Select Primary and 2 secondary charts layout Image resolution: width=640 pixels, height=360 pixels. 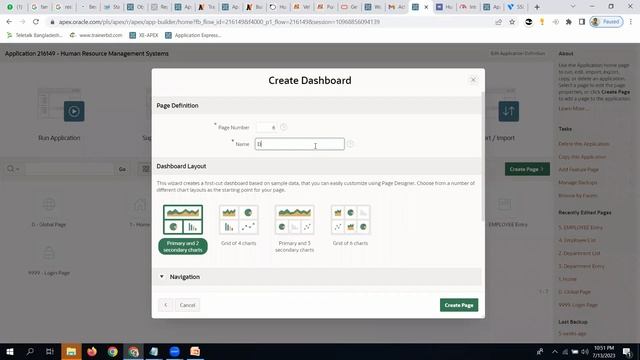point(183,229)
